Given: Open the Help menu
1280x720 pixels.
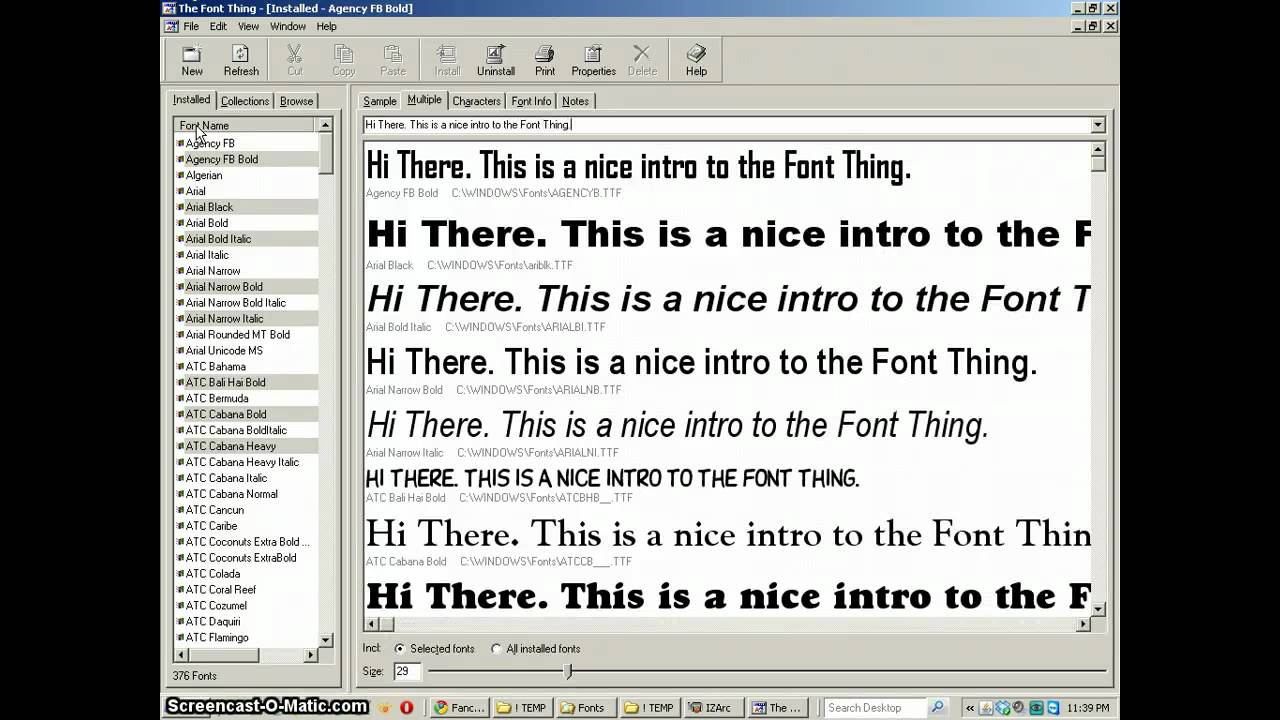Looking at the screenshot, I should (x=327, y=26).
